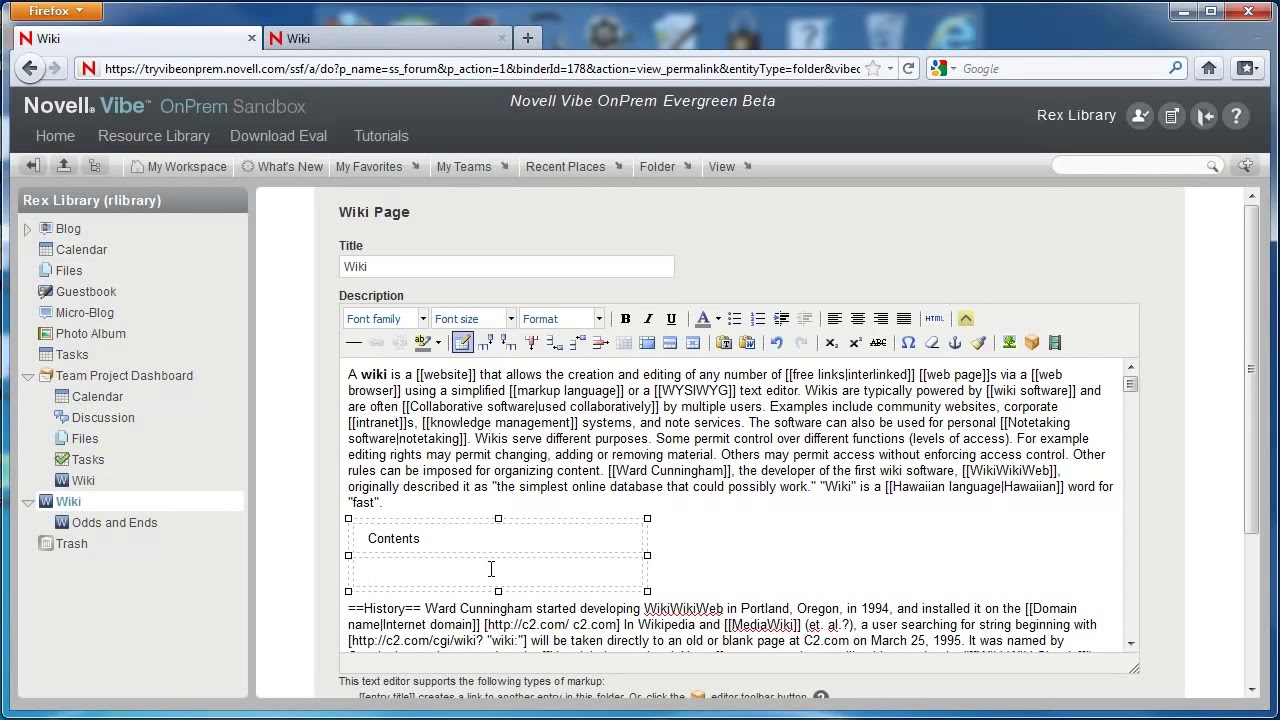Apply strikethrough formatting
This screenshot has height=720, width=1280.
click(878, 343)
